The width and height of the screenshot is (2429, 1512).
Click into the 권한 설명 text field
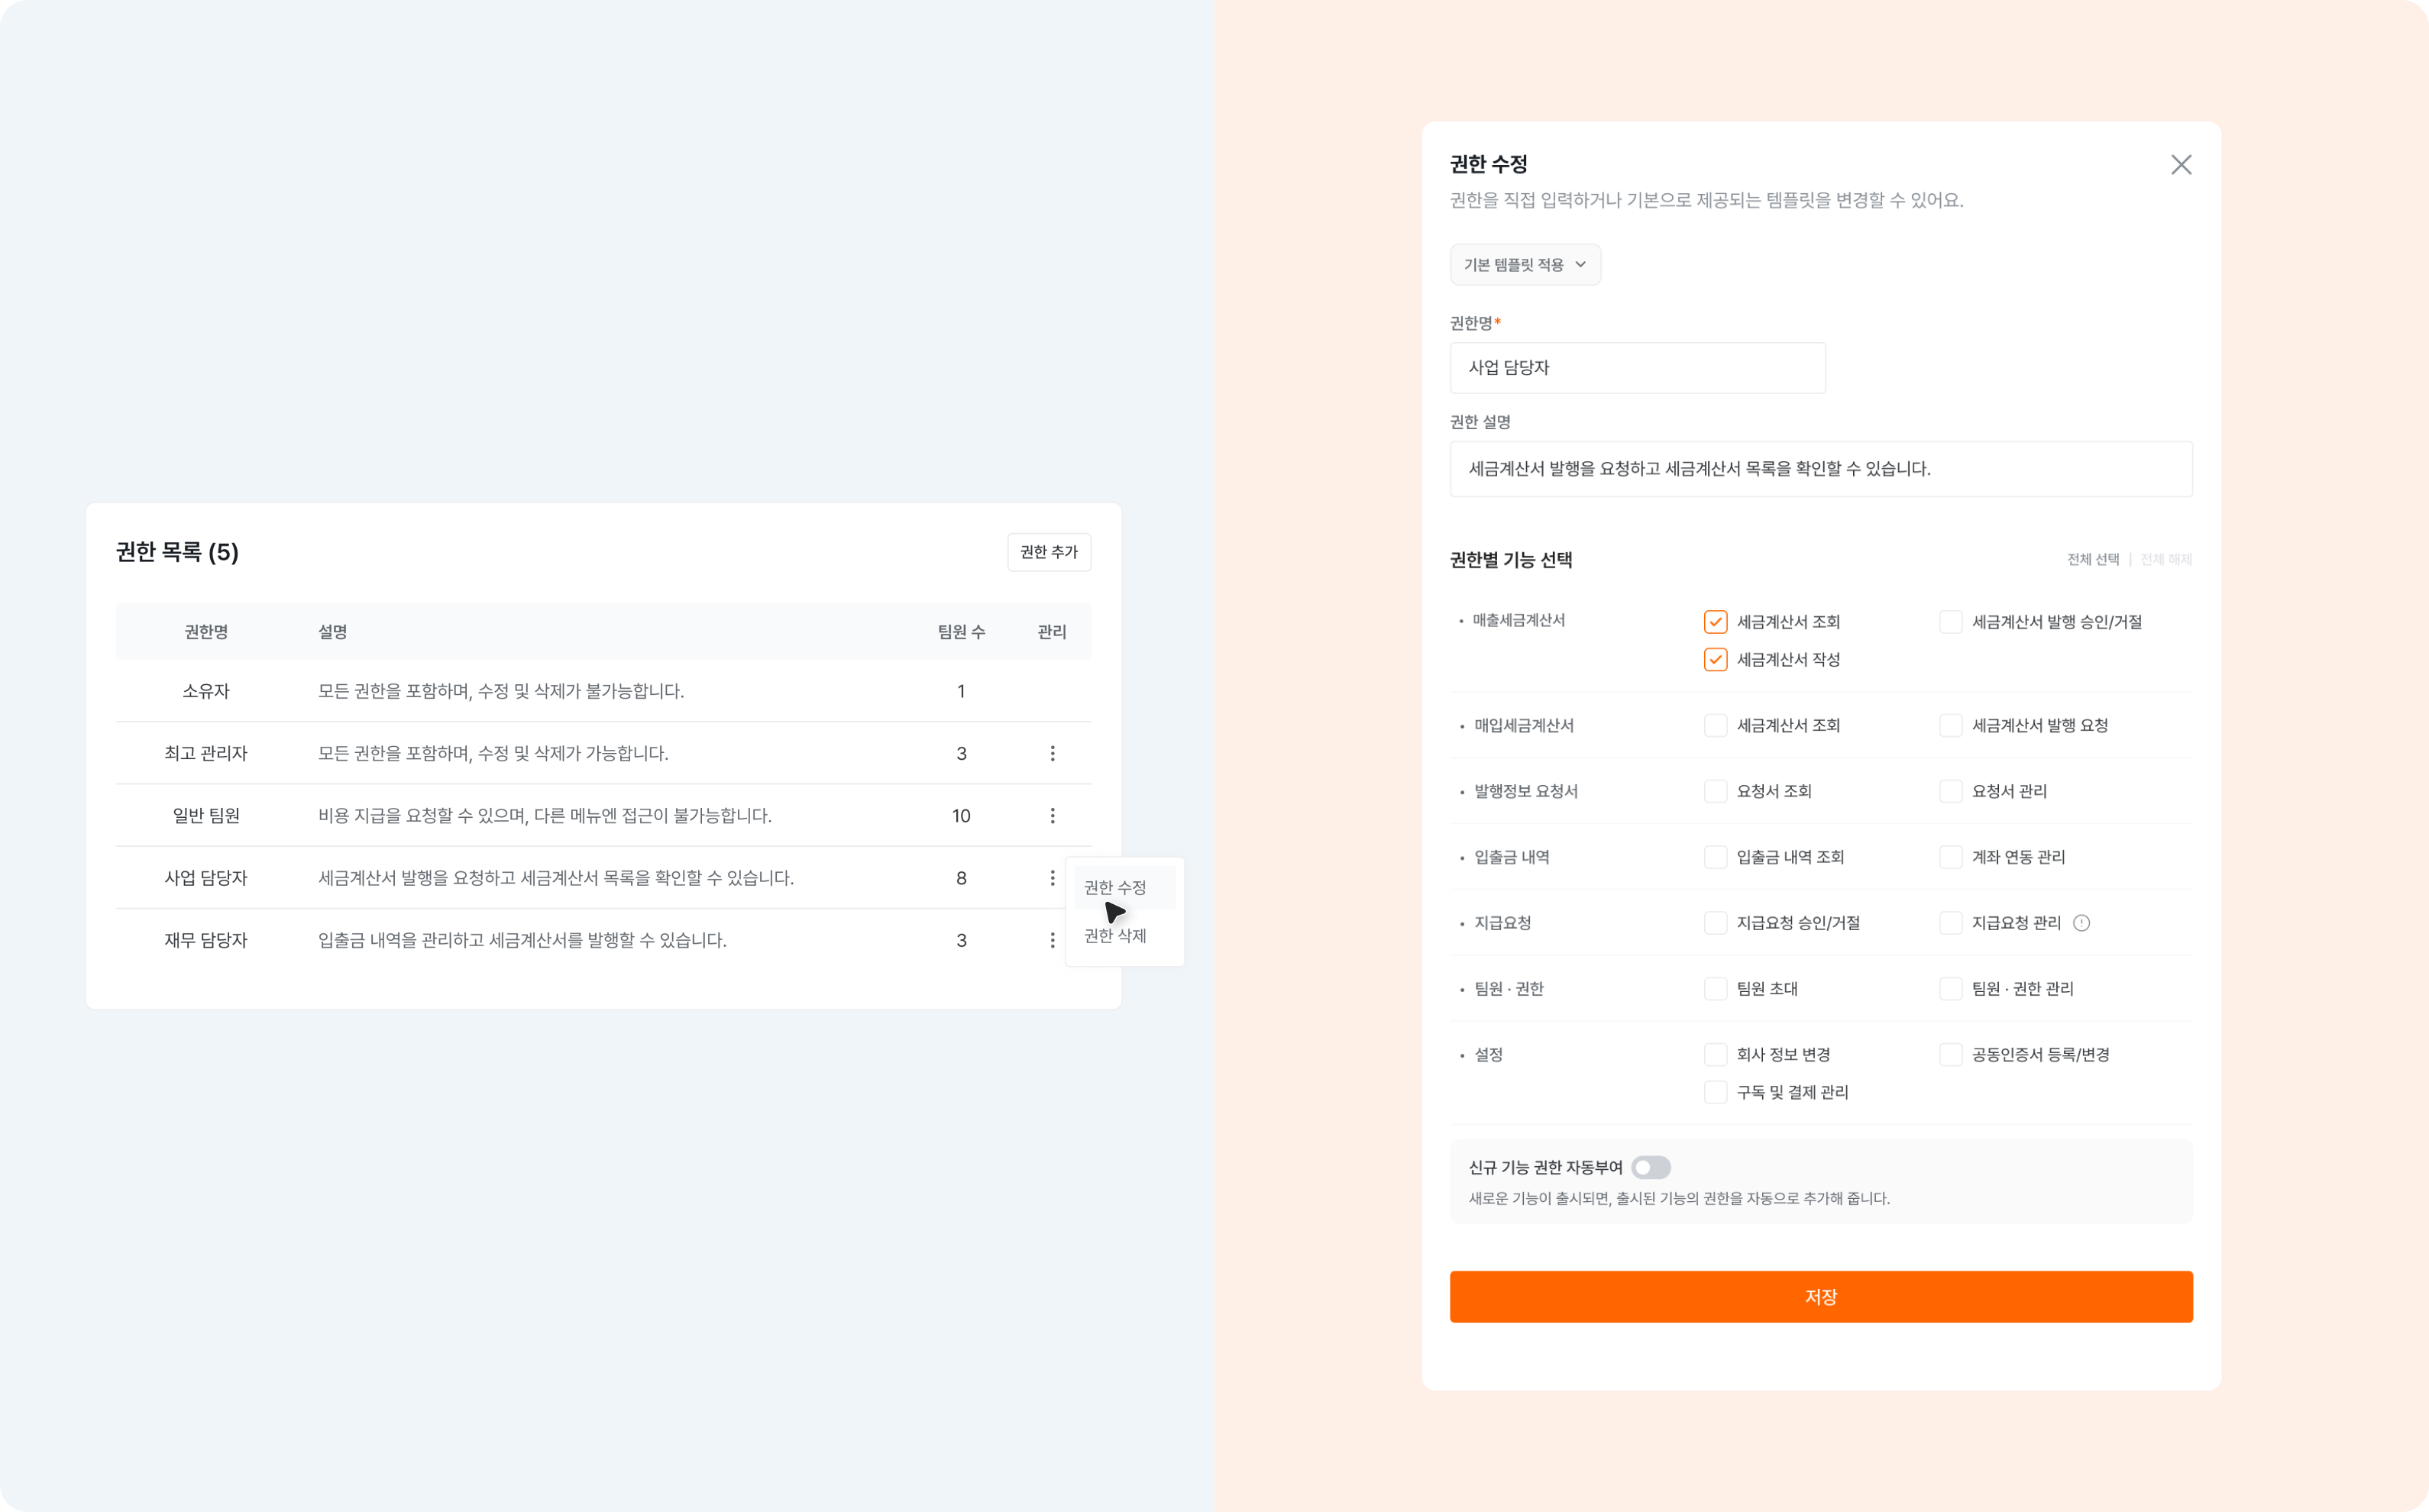tap(1820, 469)
